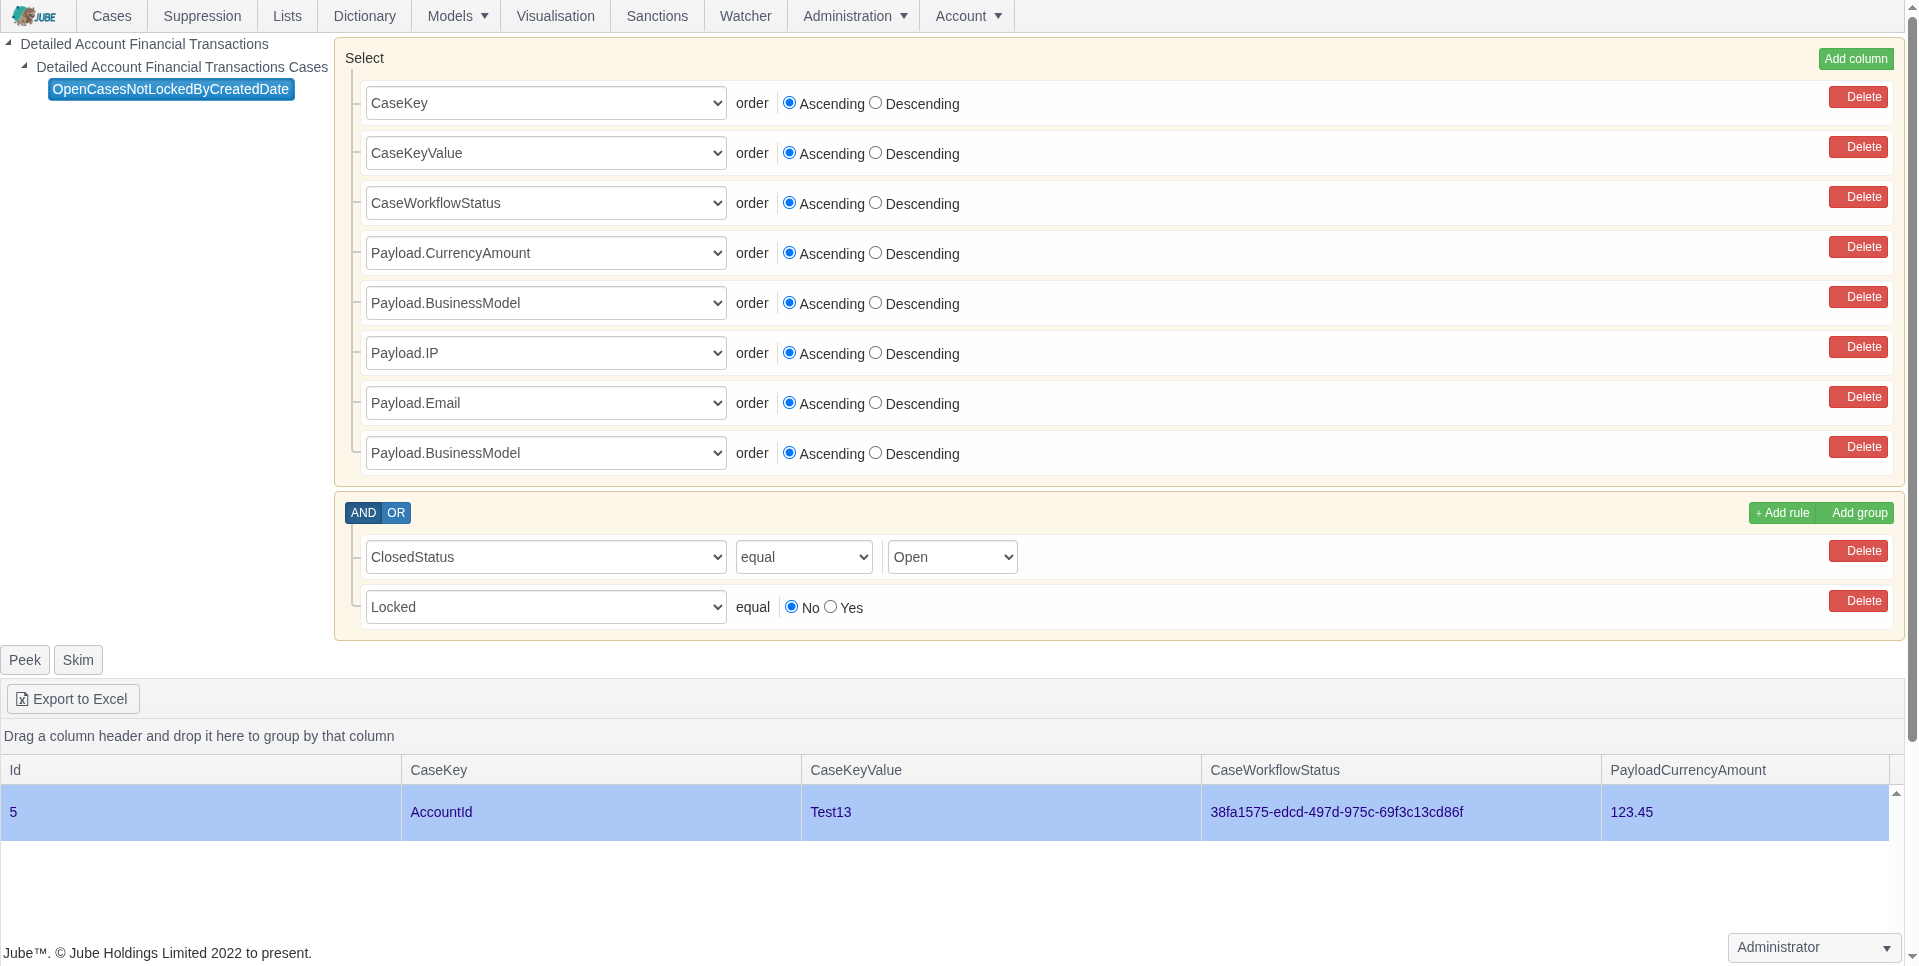Select Descending order for CaseKey
The image size is (1919, 966).
pos(875,102)
